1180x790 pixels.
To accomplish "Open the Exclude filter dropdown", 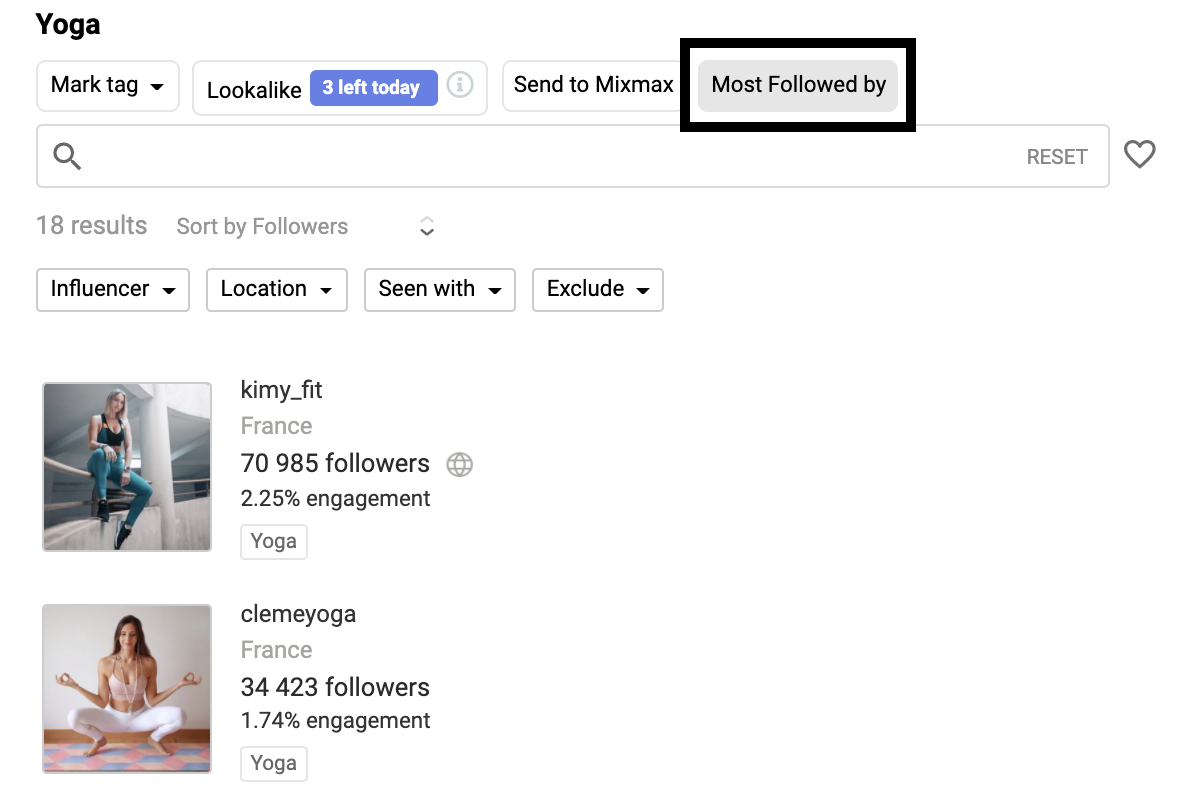I will 598,290.
